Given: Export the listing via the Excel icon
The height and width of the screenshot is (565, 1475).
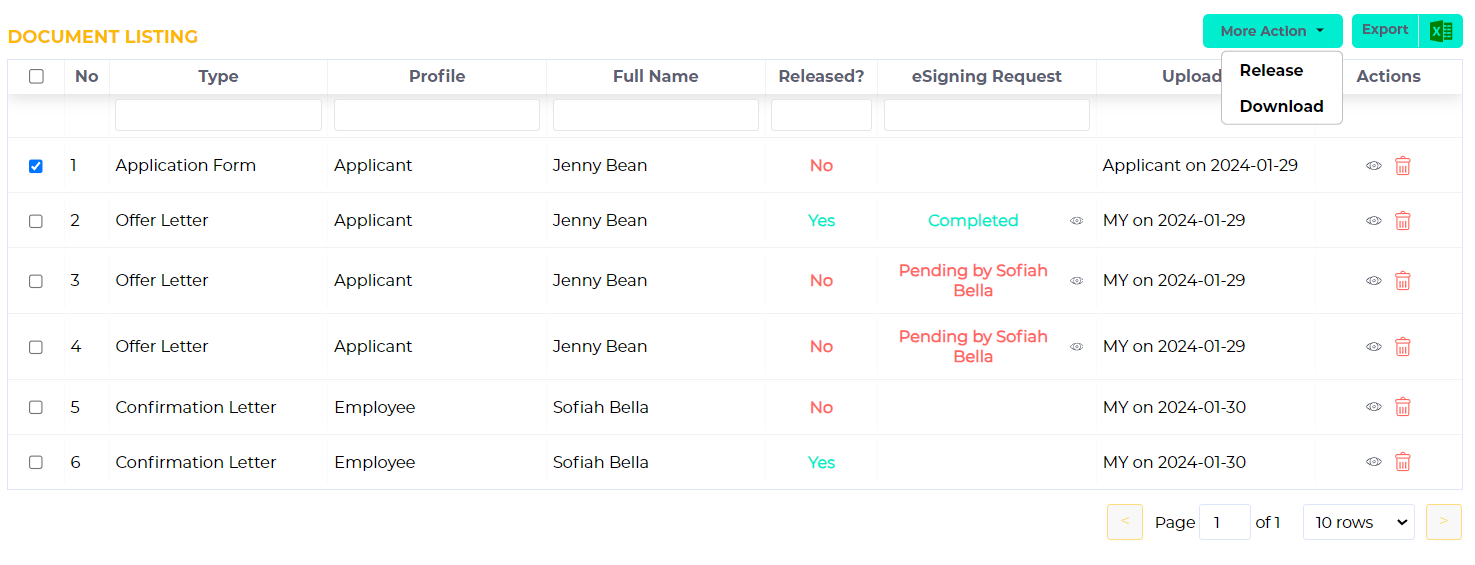Looking at the screenshot, I should point(1441,31).
